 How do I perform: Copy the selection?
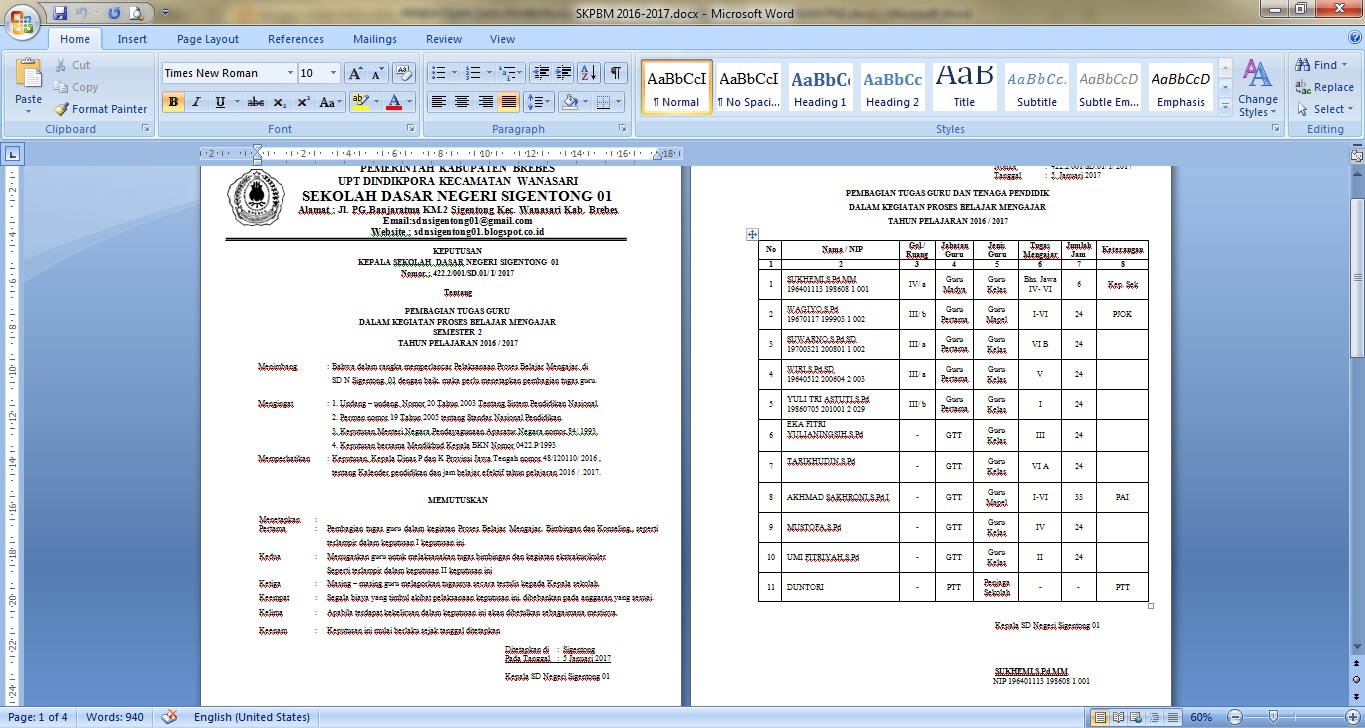[75, 87]
